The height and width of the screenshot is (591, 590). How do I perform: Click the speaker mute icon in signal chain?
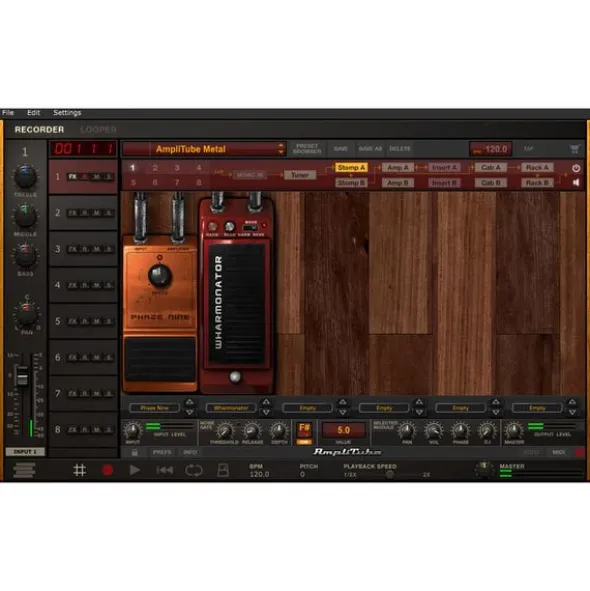[x=576, y=182]
